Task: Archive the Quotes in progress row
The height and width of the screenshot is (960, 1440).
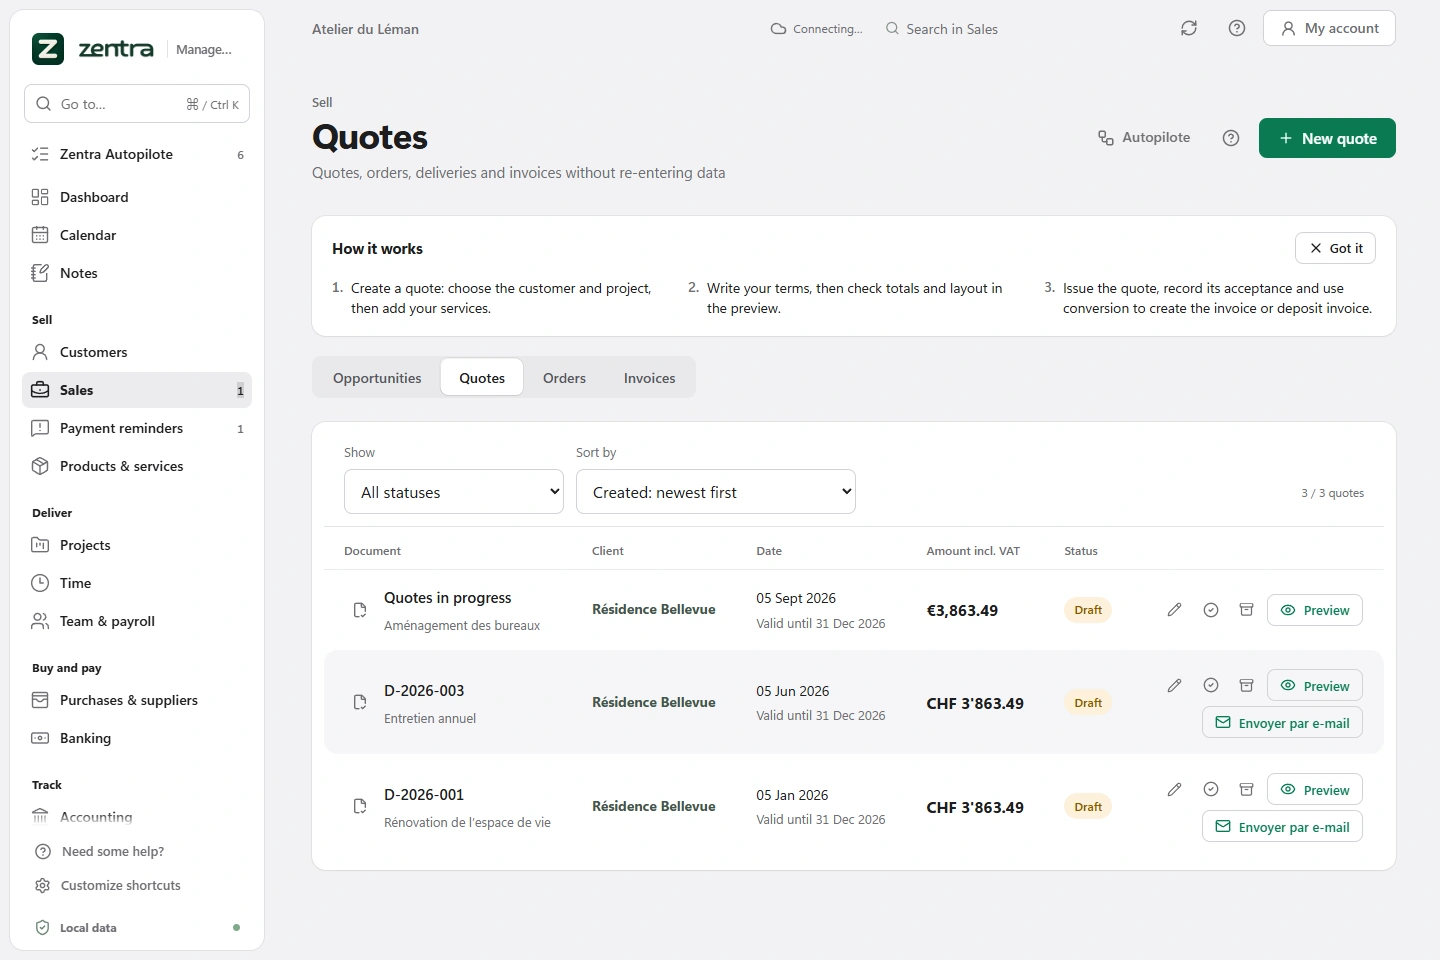Action: point(1247,610)
